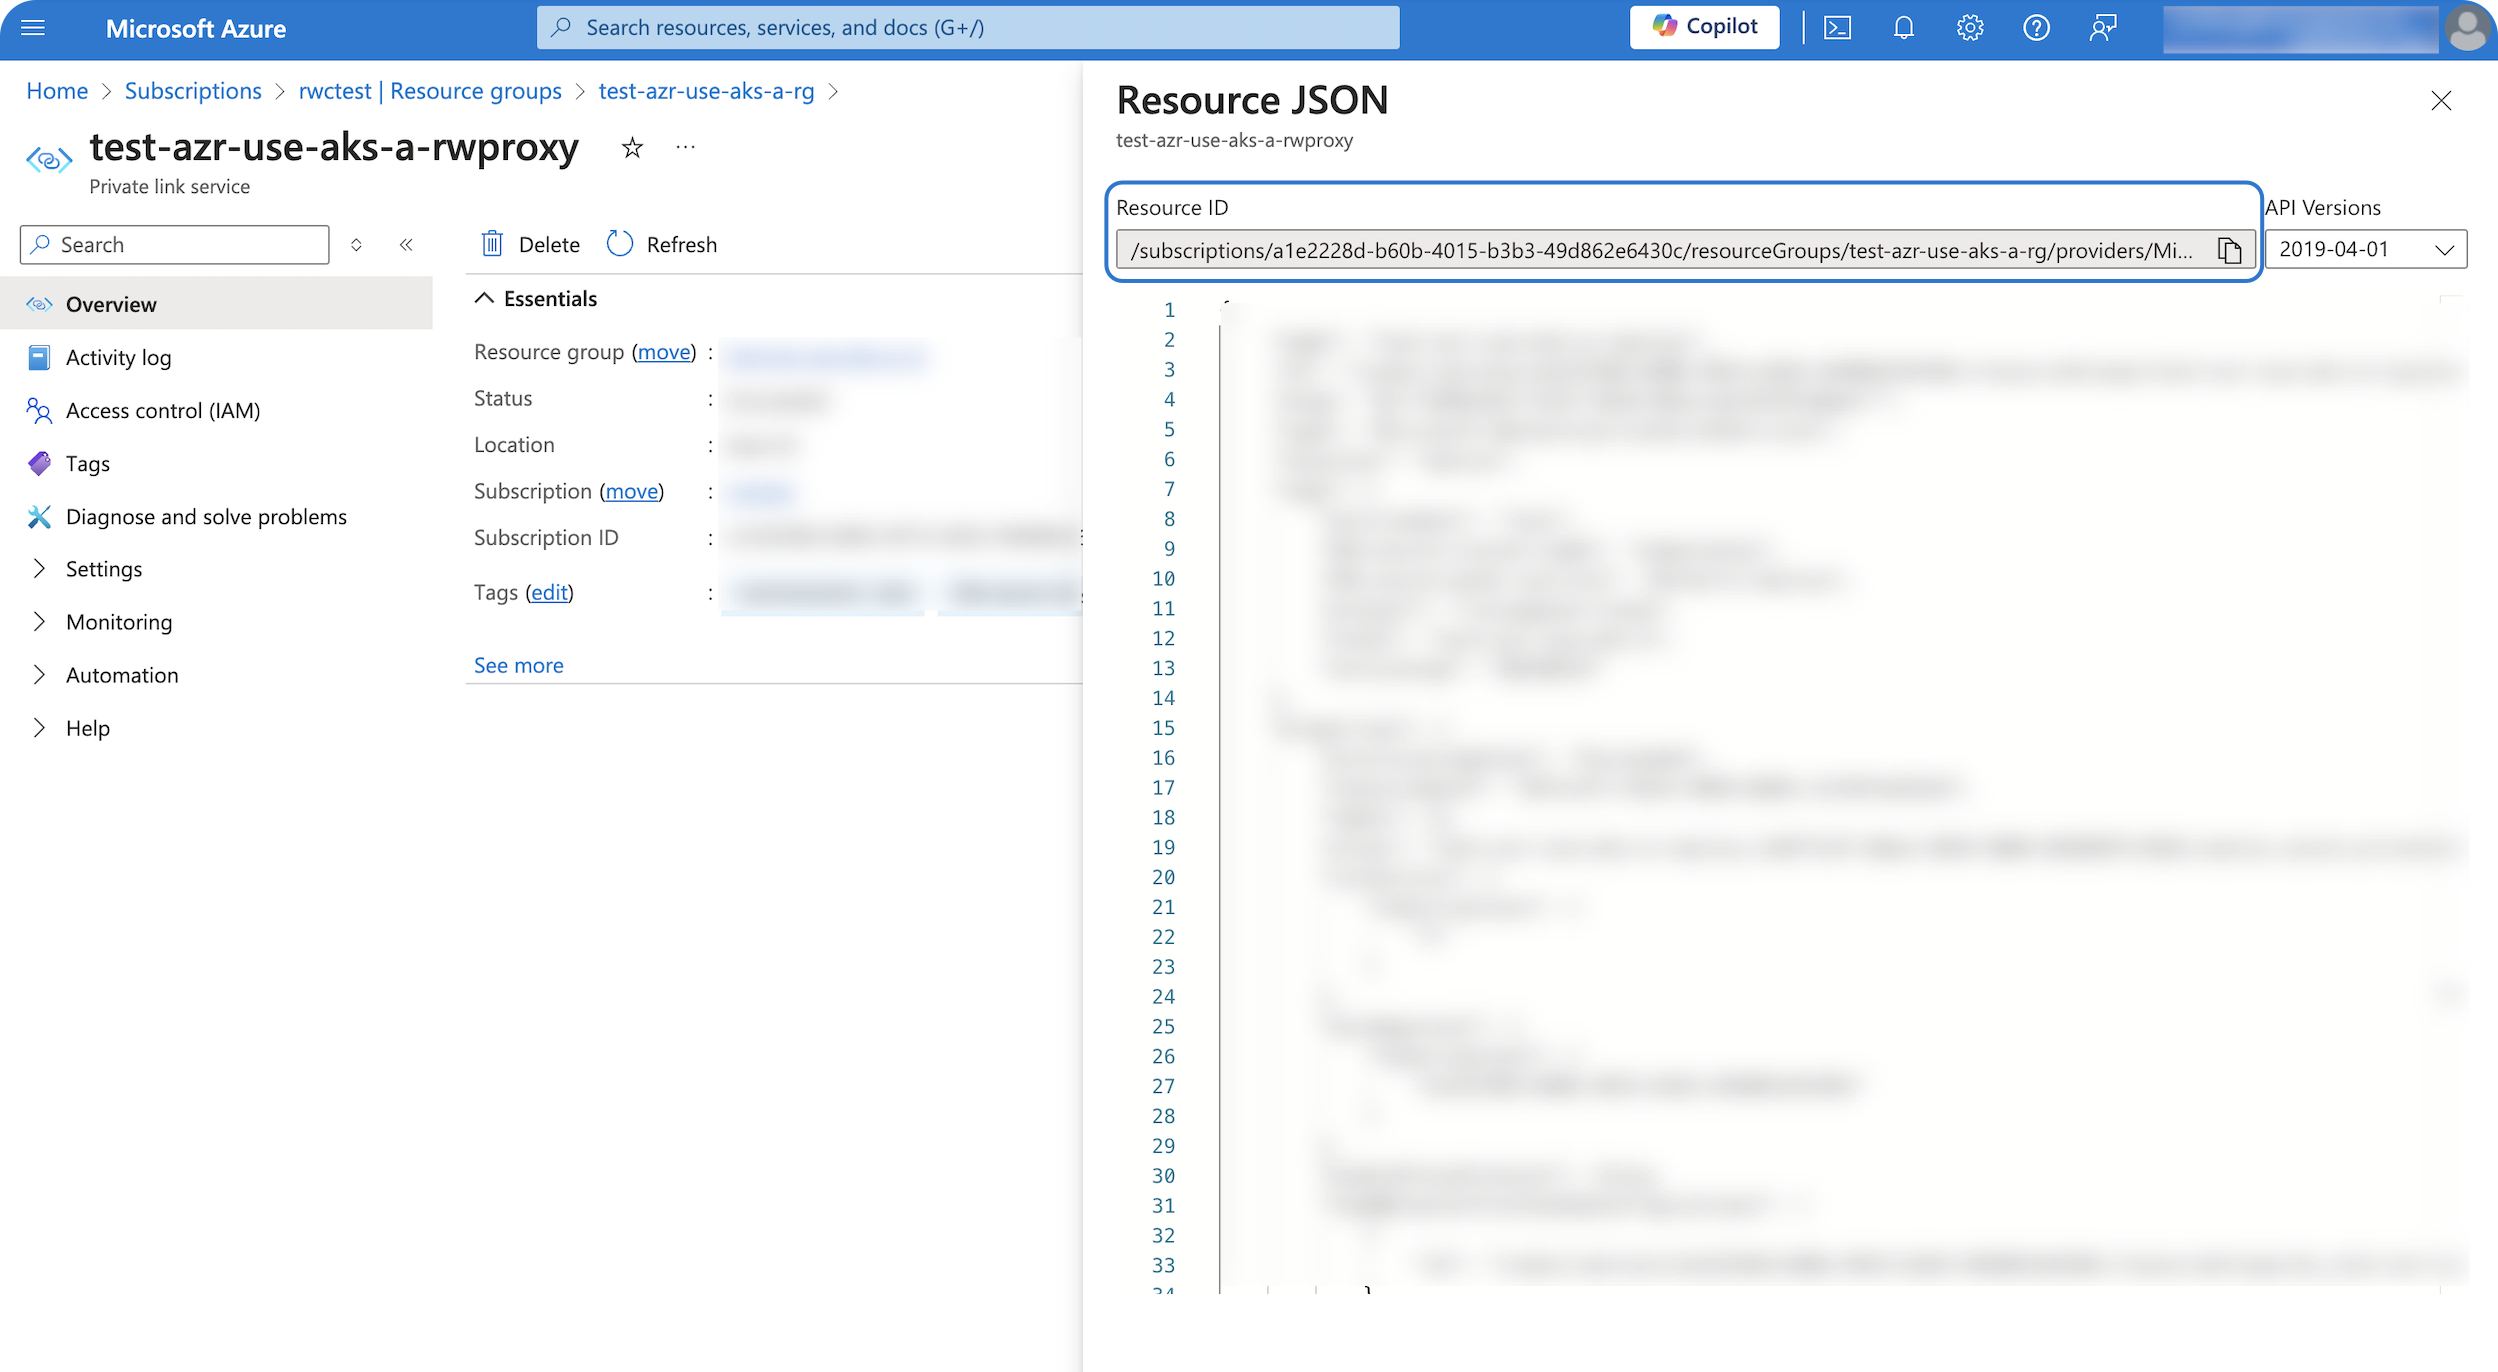Click the help question mark icon
This screenshot has height=1372, width=2498.
click(x=2036, y=28)
